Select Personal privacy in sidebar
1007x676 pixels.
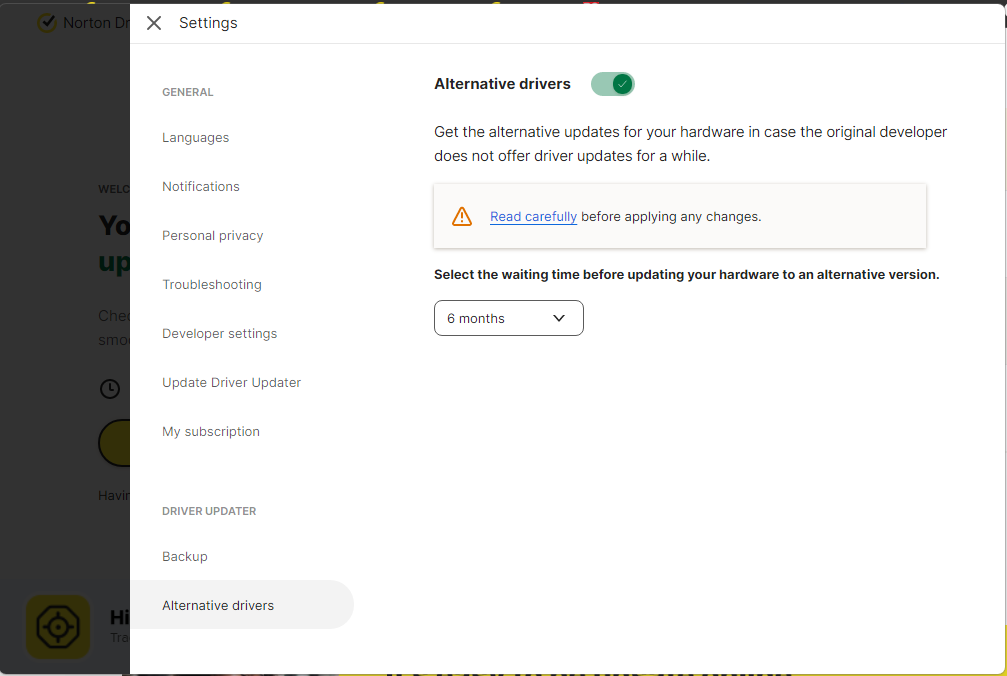[x=213, y=236]
